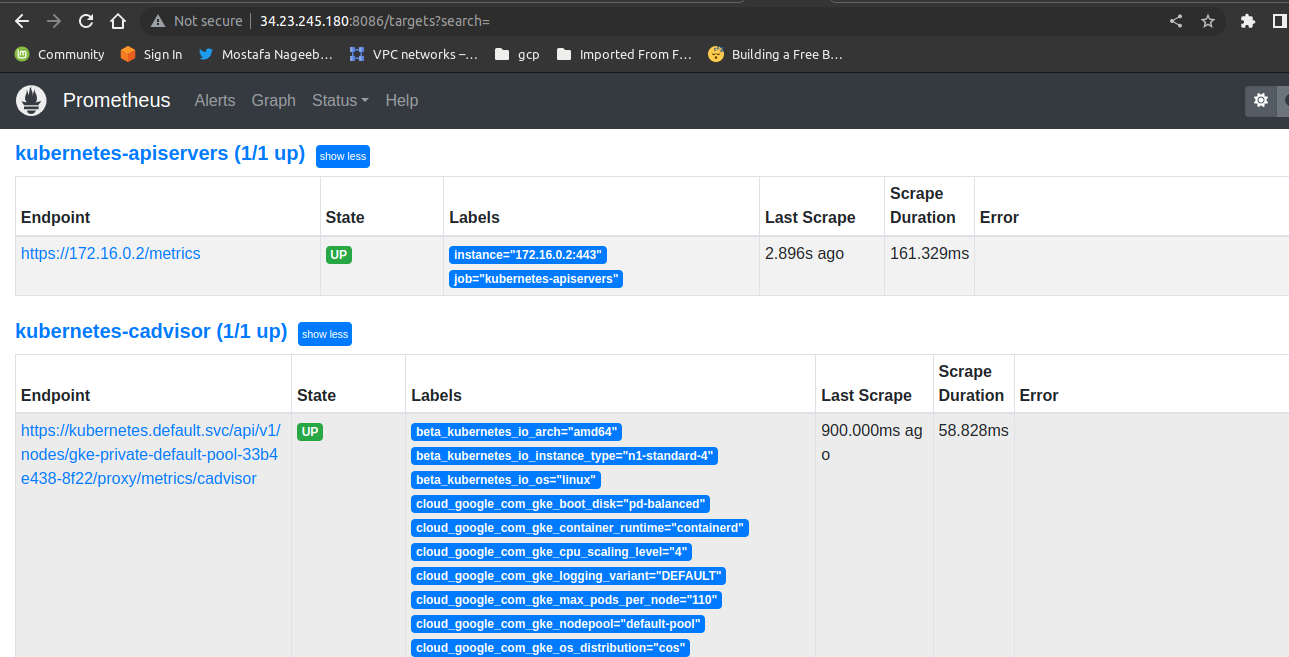Click the 900.000ms ago last scrape value
Screen dimensions: 1289x657
pos(872,443)
